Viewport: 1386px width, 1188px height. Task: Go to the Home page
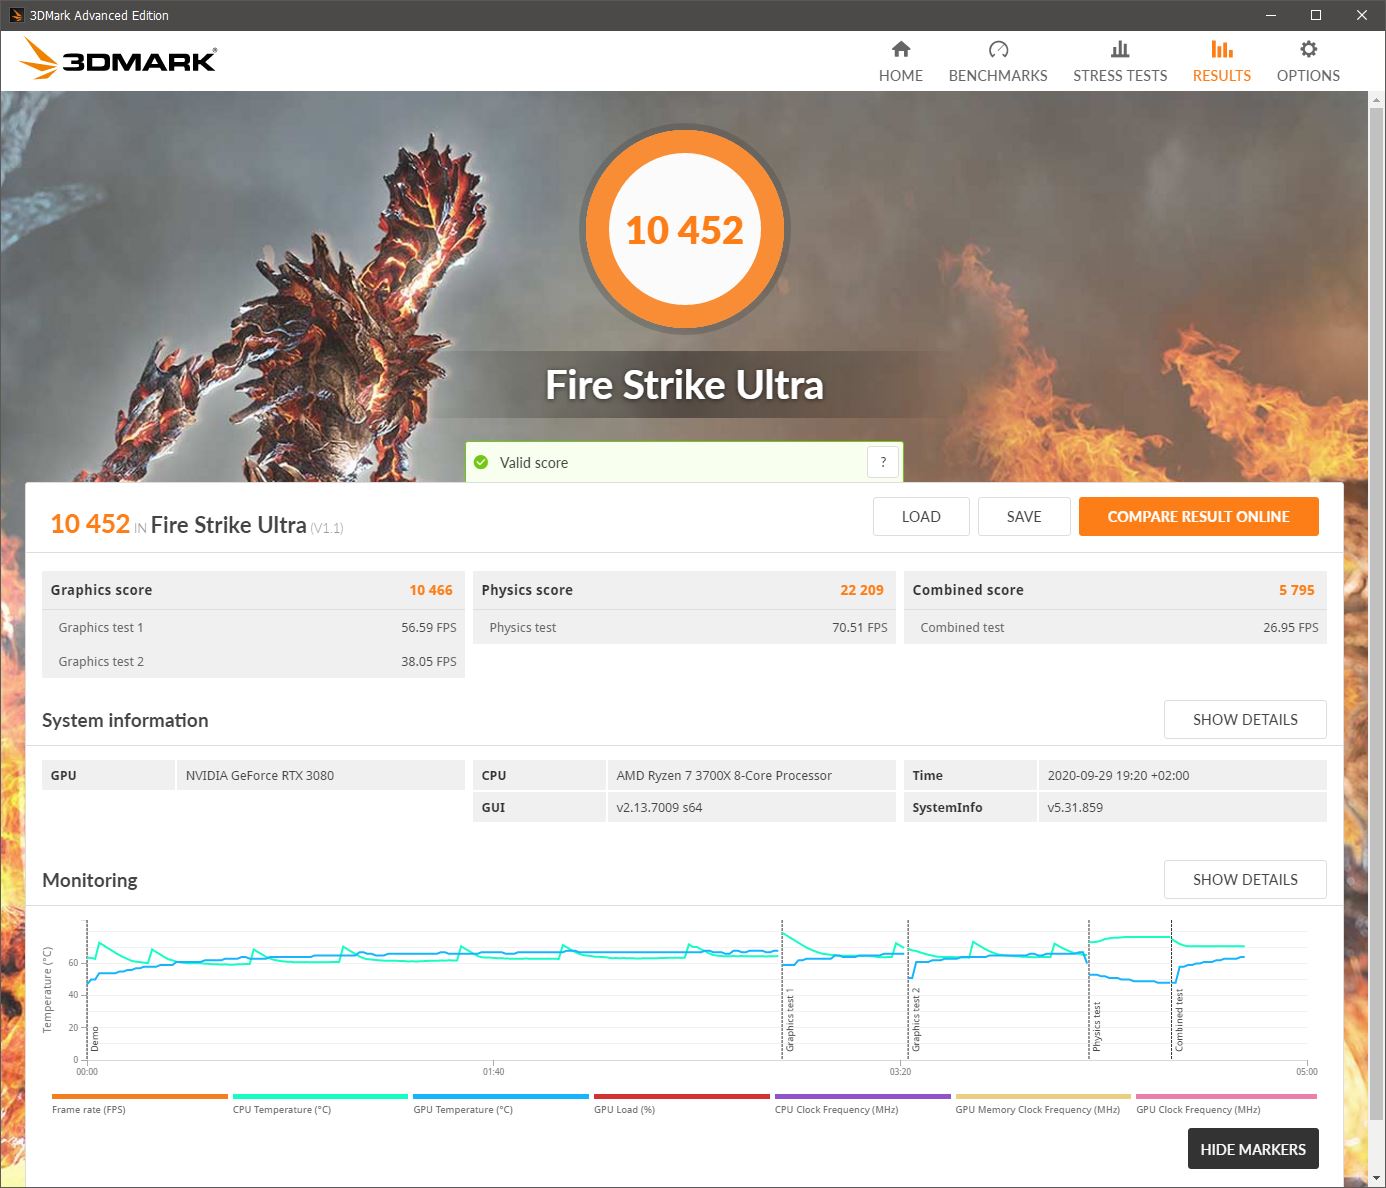pos(901,62)
